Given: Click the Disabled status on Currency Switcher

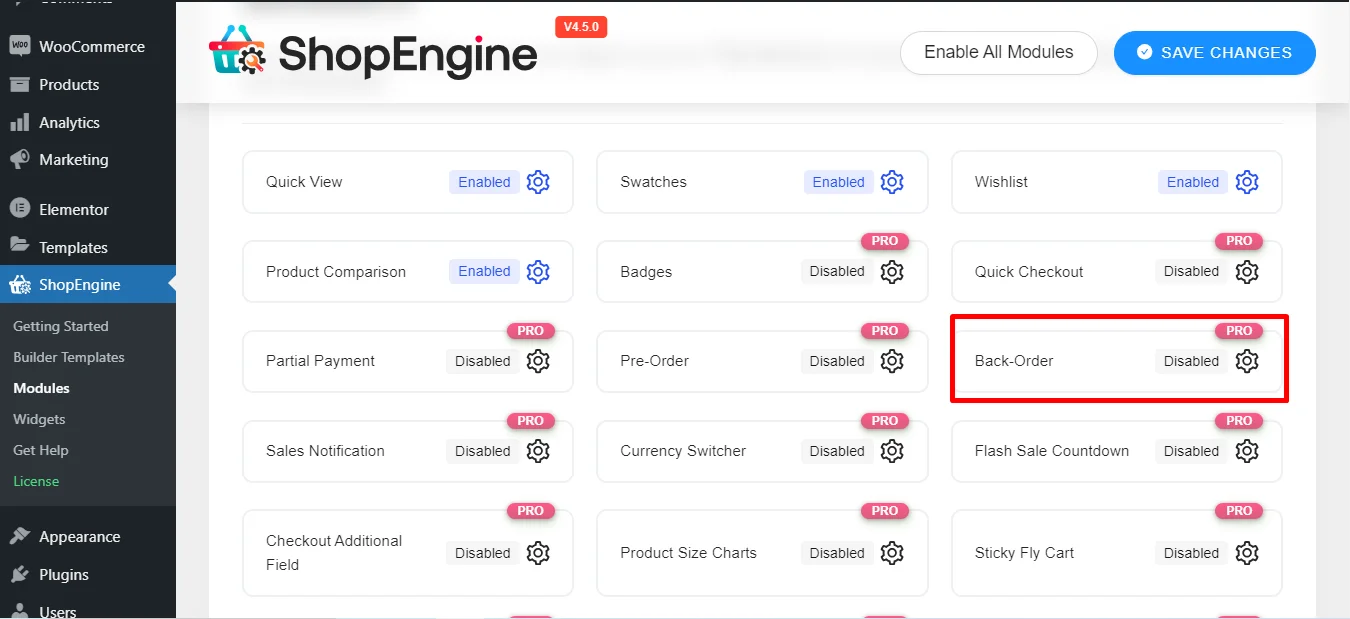Looking at the screenshot, I should [x=837, y=451].
